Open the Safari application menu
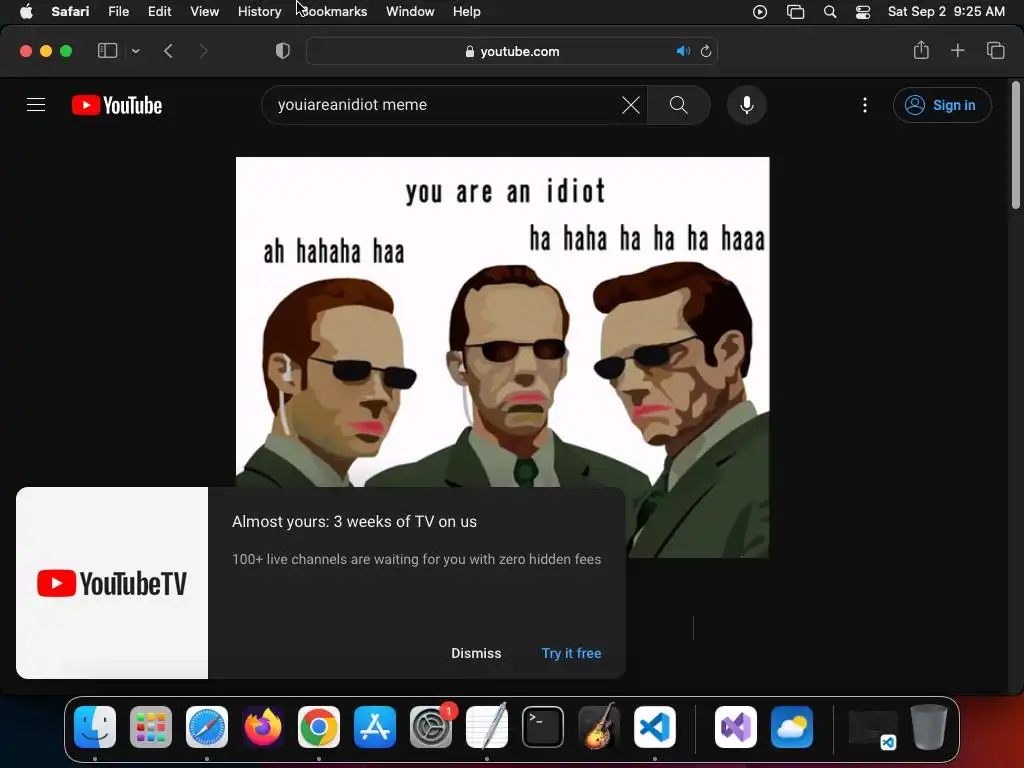Image resolution: width=1024 pixels, height=768 pixels. (70, 12)
